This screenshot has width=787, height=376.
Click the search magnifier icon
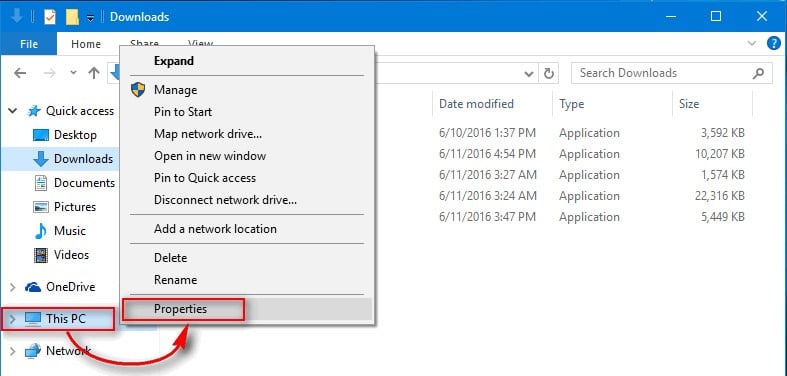(758, 73)
